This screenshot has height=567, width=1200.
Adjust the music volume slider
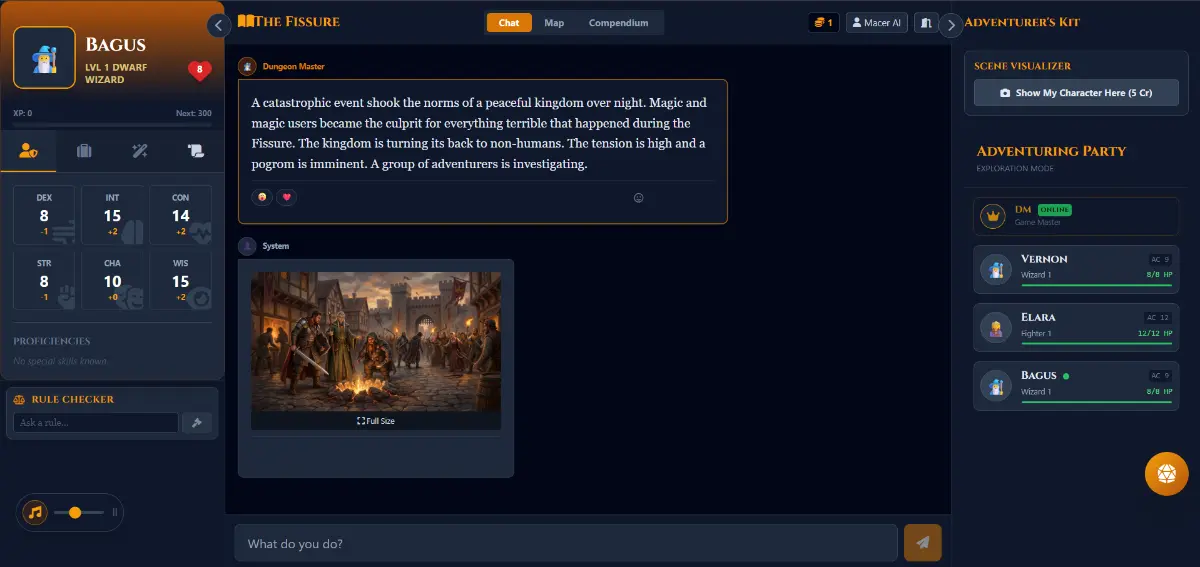coord(79,512)
